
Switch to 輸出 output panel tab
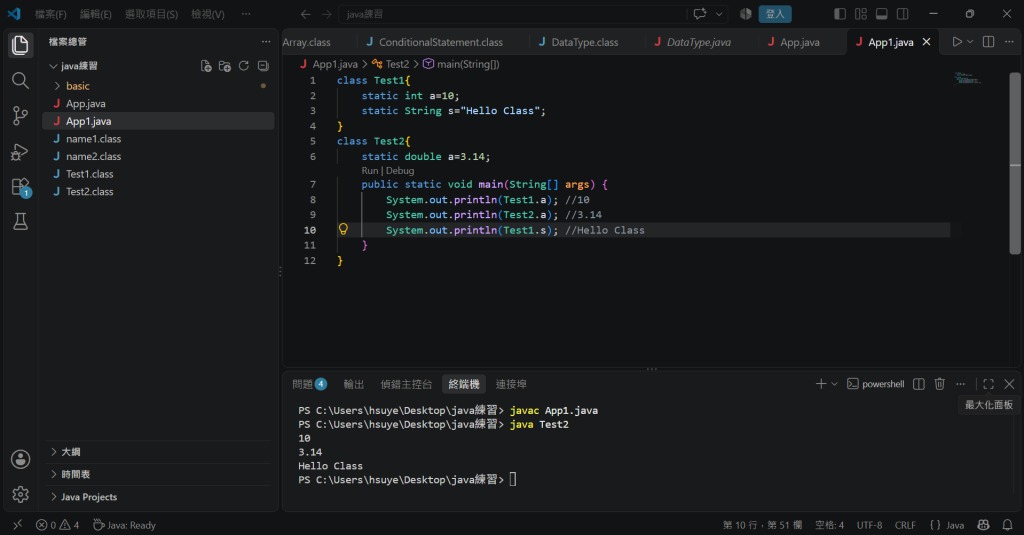pyautogui.click(x=353, y=384)
